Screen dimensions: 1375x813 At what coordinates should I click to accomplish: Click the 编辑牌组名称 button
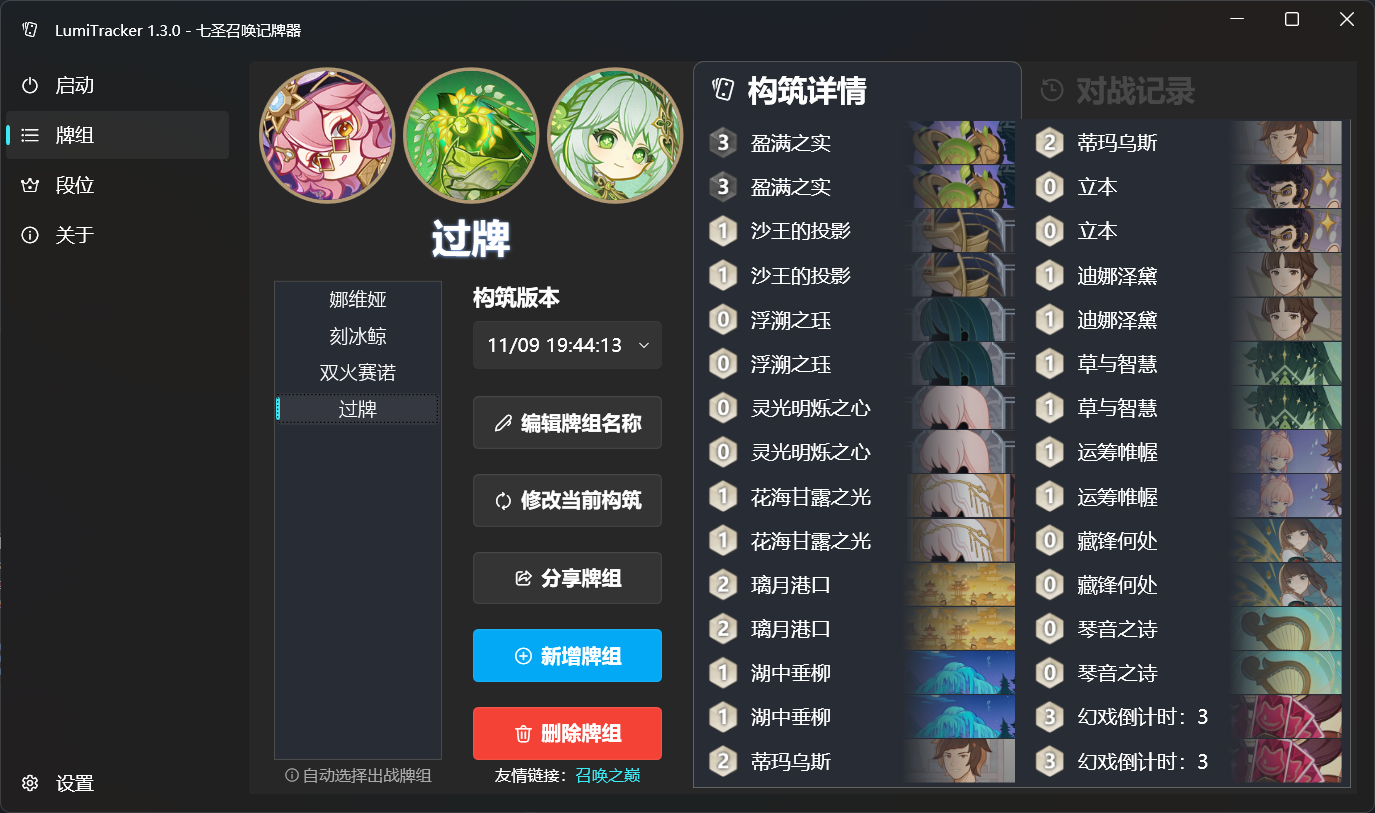point(567,423)
